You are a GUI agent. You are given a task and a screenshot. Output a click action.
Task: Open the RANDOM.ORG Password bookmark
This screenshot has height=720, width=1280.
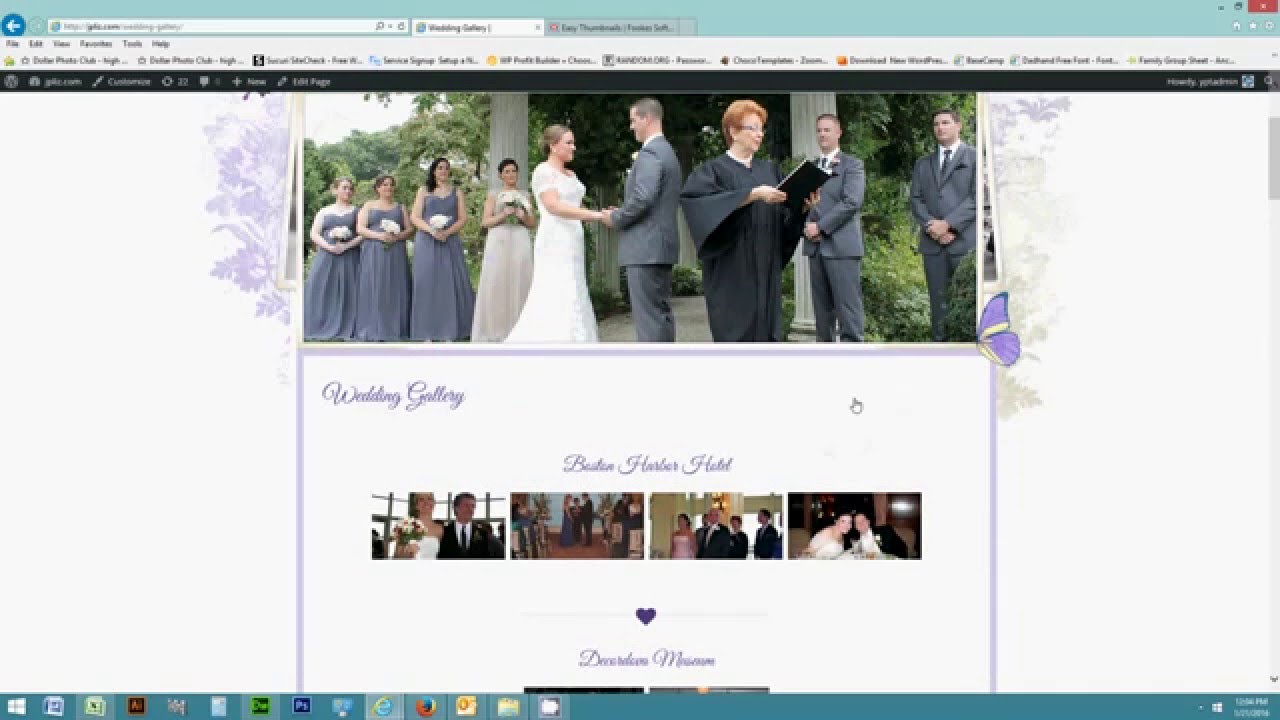658,60
